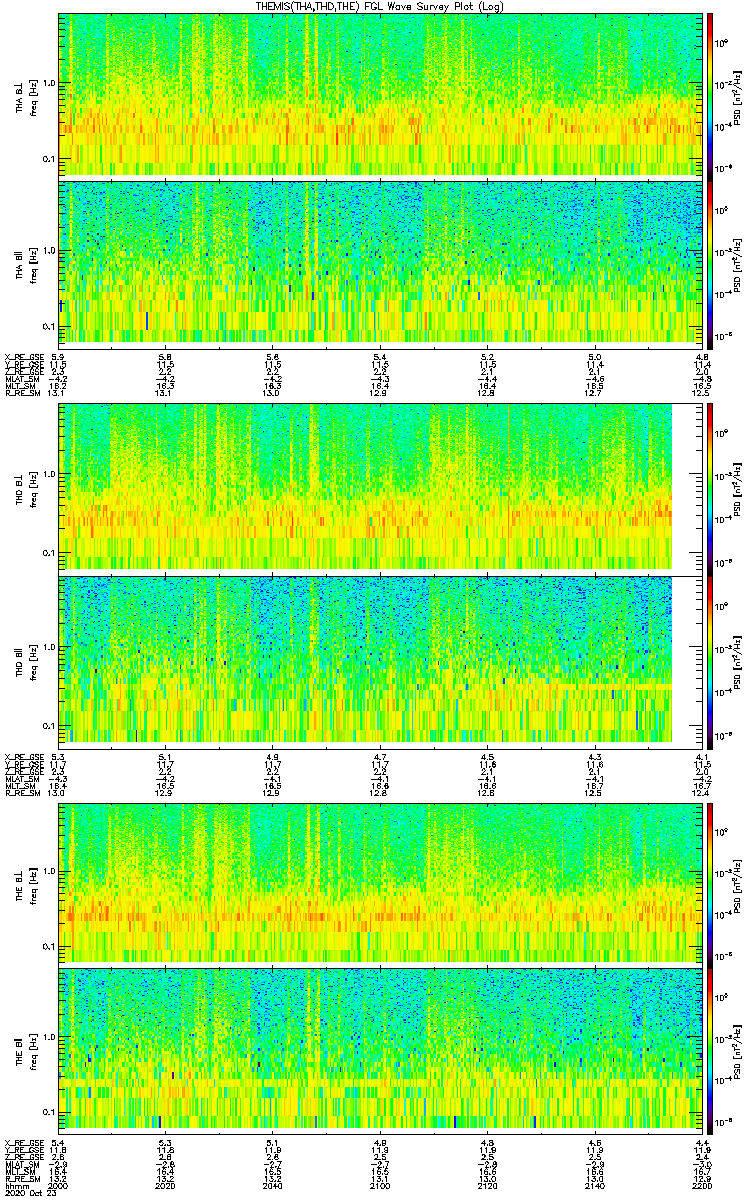Viewport: 750px width, 1200px height.
Task: Click the PSD axis label next to the THD B-parallel color bar
Action: point(737,658)
